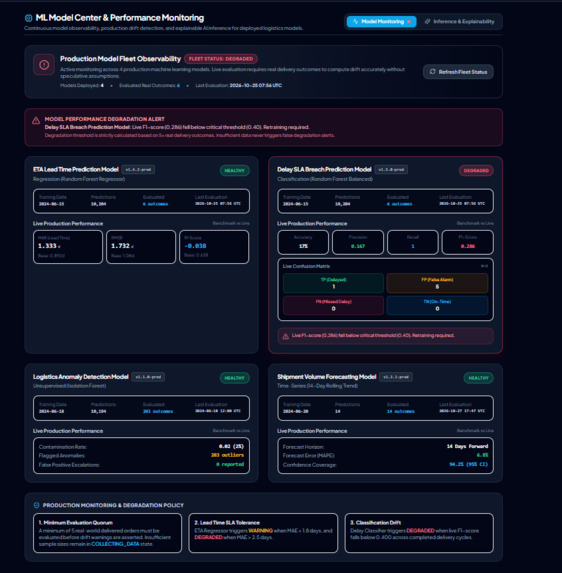Click the version tag next to the ETA Lead Time Prediction Model
The image size is (562, 573).
click(x=138, y=170)
